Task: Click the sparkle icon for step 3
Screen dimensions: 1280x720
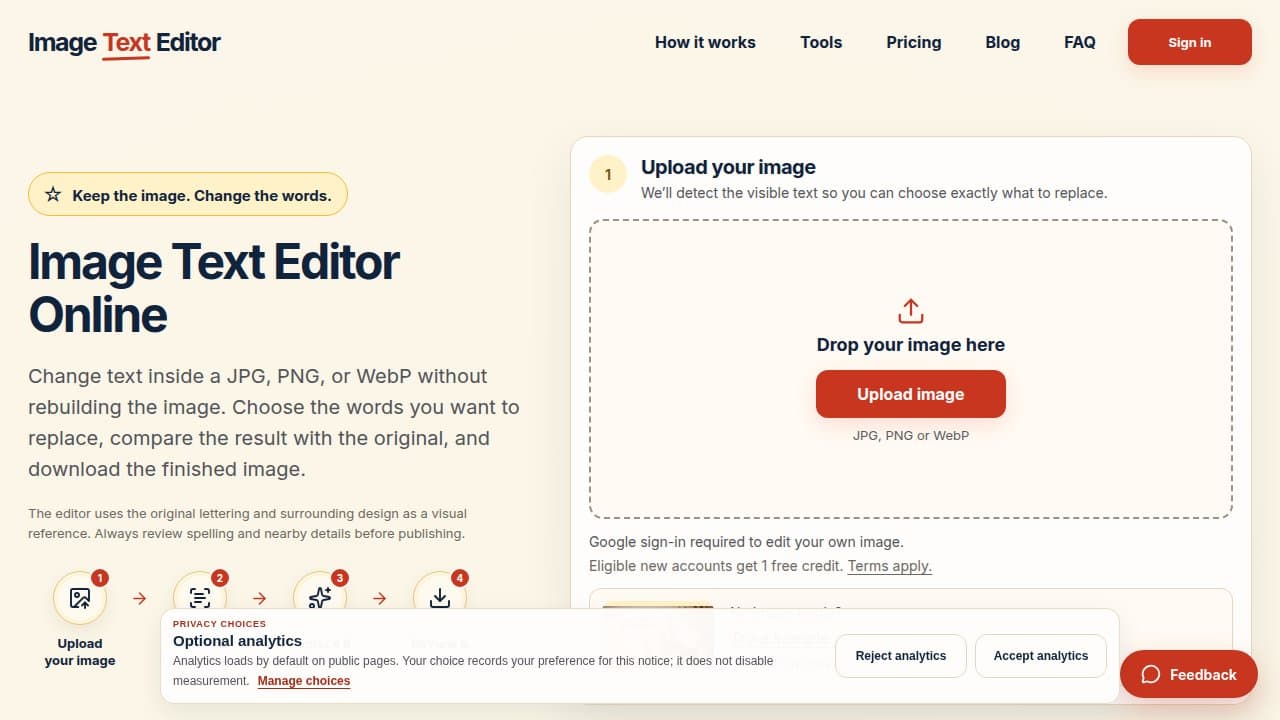Action: tap(320, 598)
